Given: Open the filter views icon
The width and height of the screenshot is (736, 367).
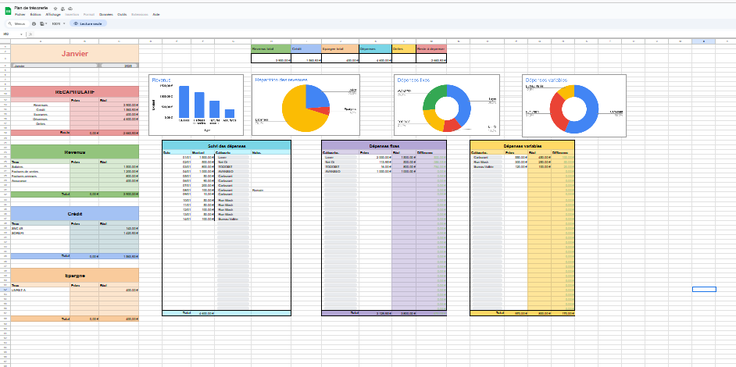Looking at the screenshot, I should (x=42, y=23).
